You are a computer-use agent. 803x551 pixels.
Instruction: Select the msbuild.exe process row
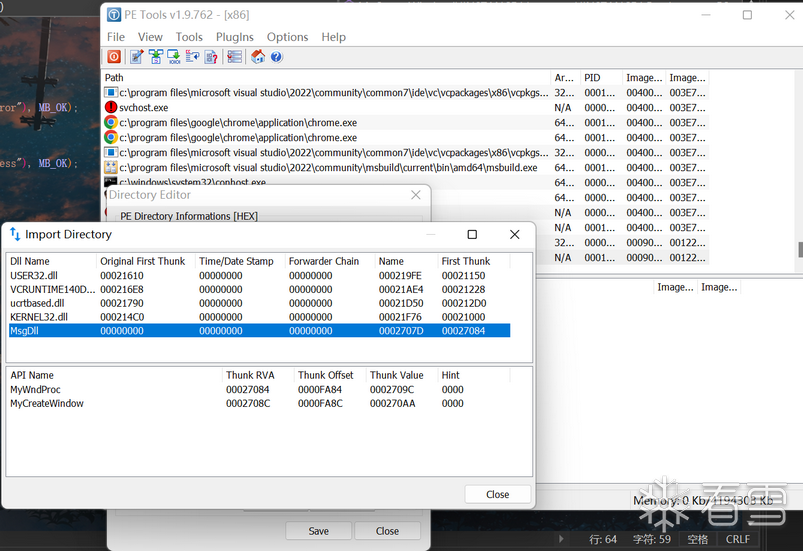tap(405, 167)
